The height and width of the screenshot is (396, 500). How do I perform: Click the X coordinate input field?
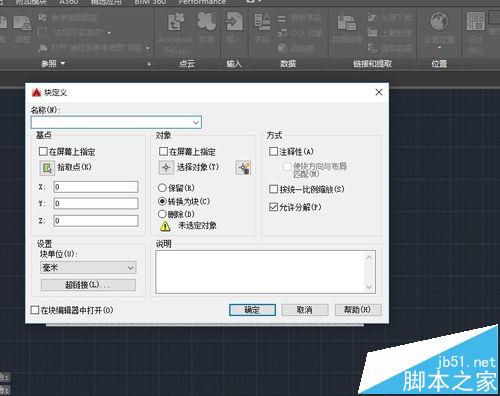(x=96, y=187)
